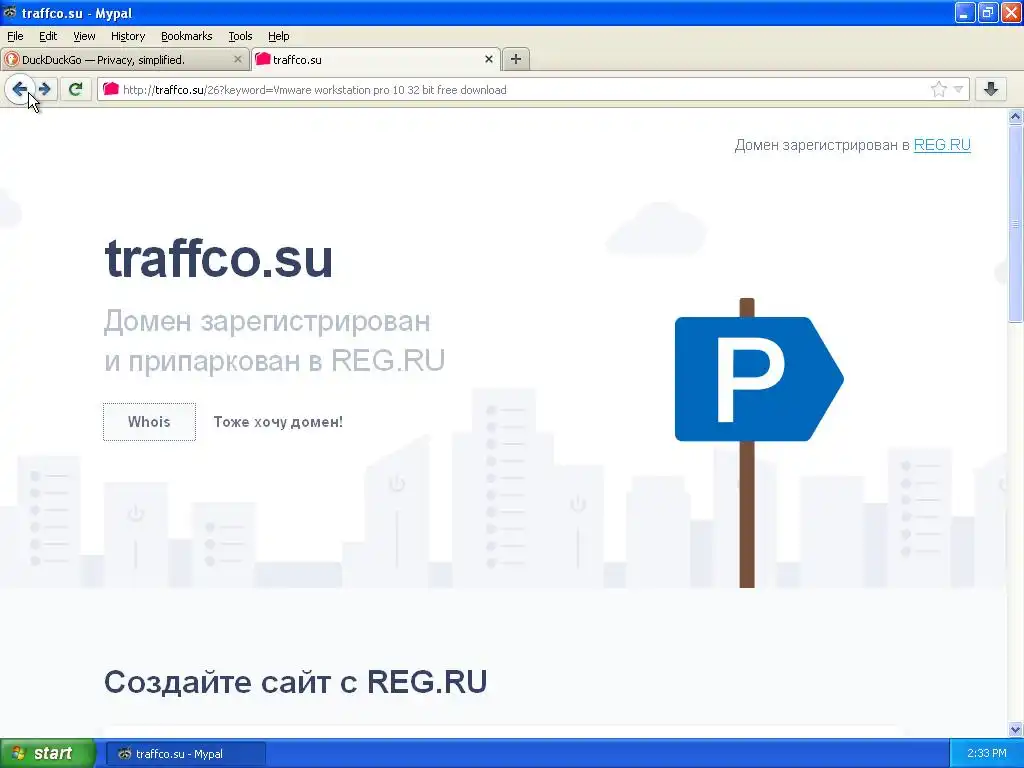1024x768 pixels.
Task: Click the 'Тоже хочу домен!' link
Action: (278, 422)
